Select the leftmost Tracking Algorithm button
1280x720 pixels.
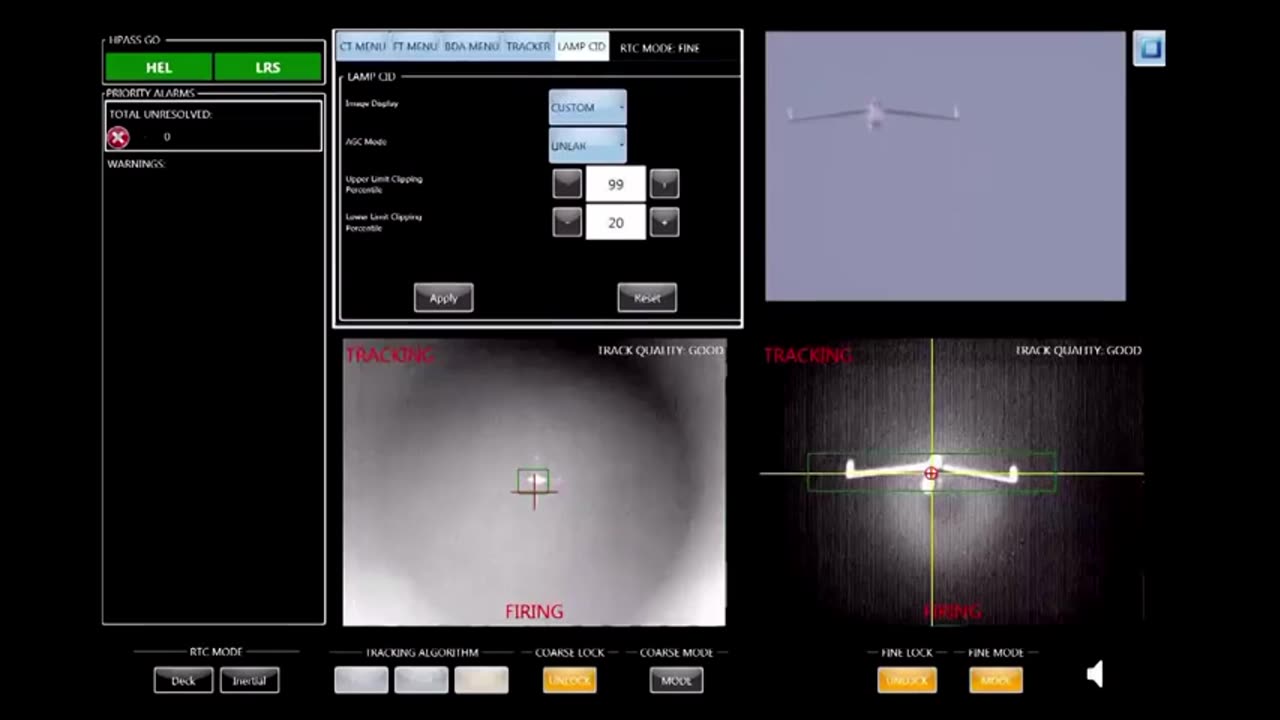click(x=361, y=680)
